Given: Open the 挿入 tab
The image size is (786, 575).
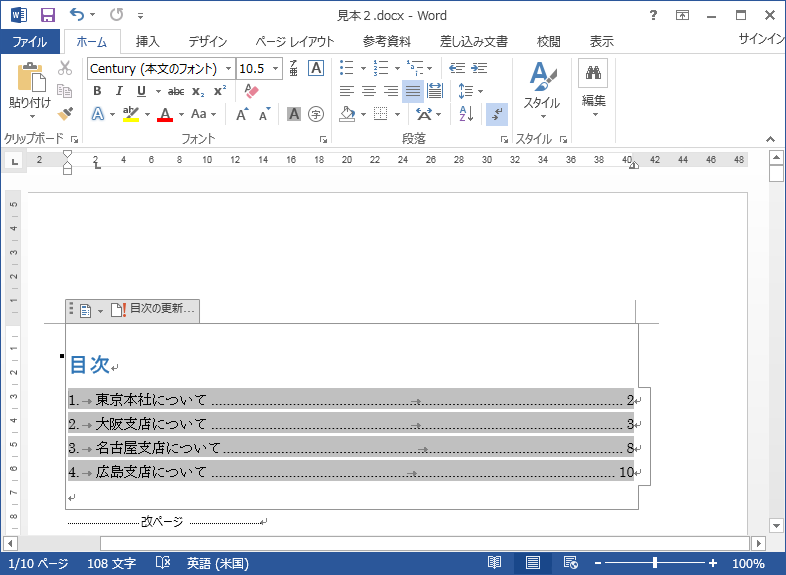Looking at the screenshot, I should click(147, 41).
